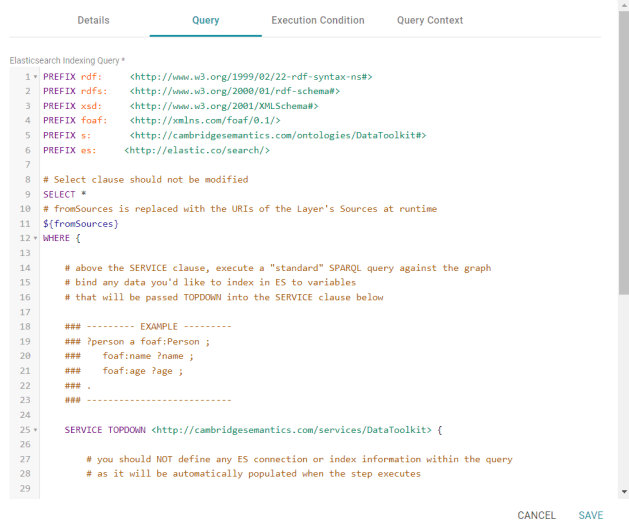The height and width of the screenshot is (527, 629).
Task: Select the Query tab
Action: click(205, 20)
